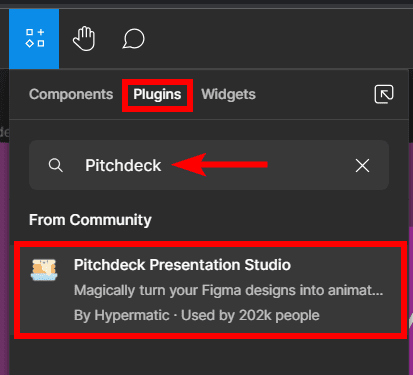The image size is (413, 375).
Task: Pop out the resources panel window
Action: pos(384,94)
